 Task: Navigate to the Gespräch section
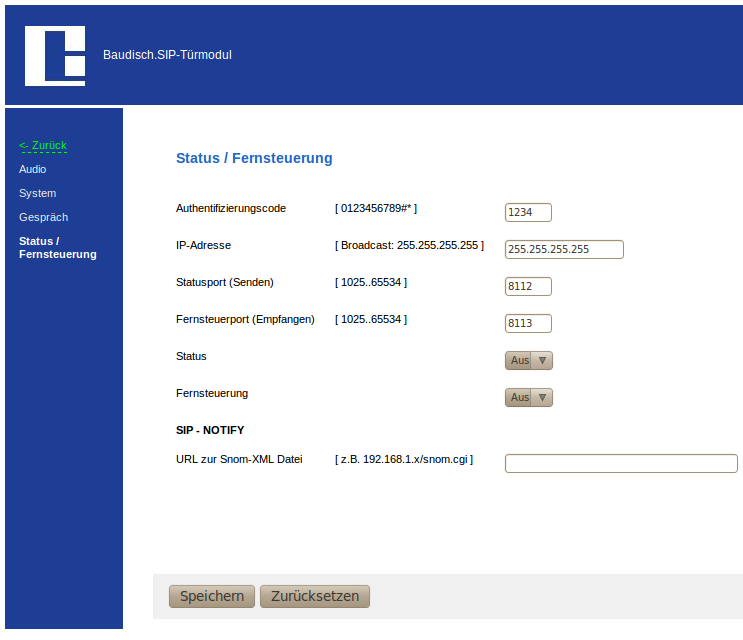pyautogui.click(x=43, y=218)
